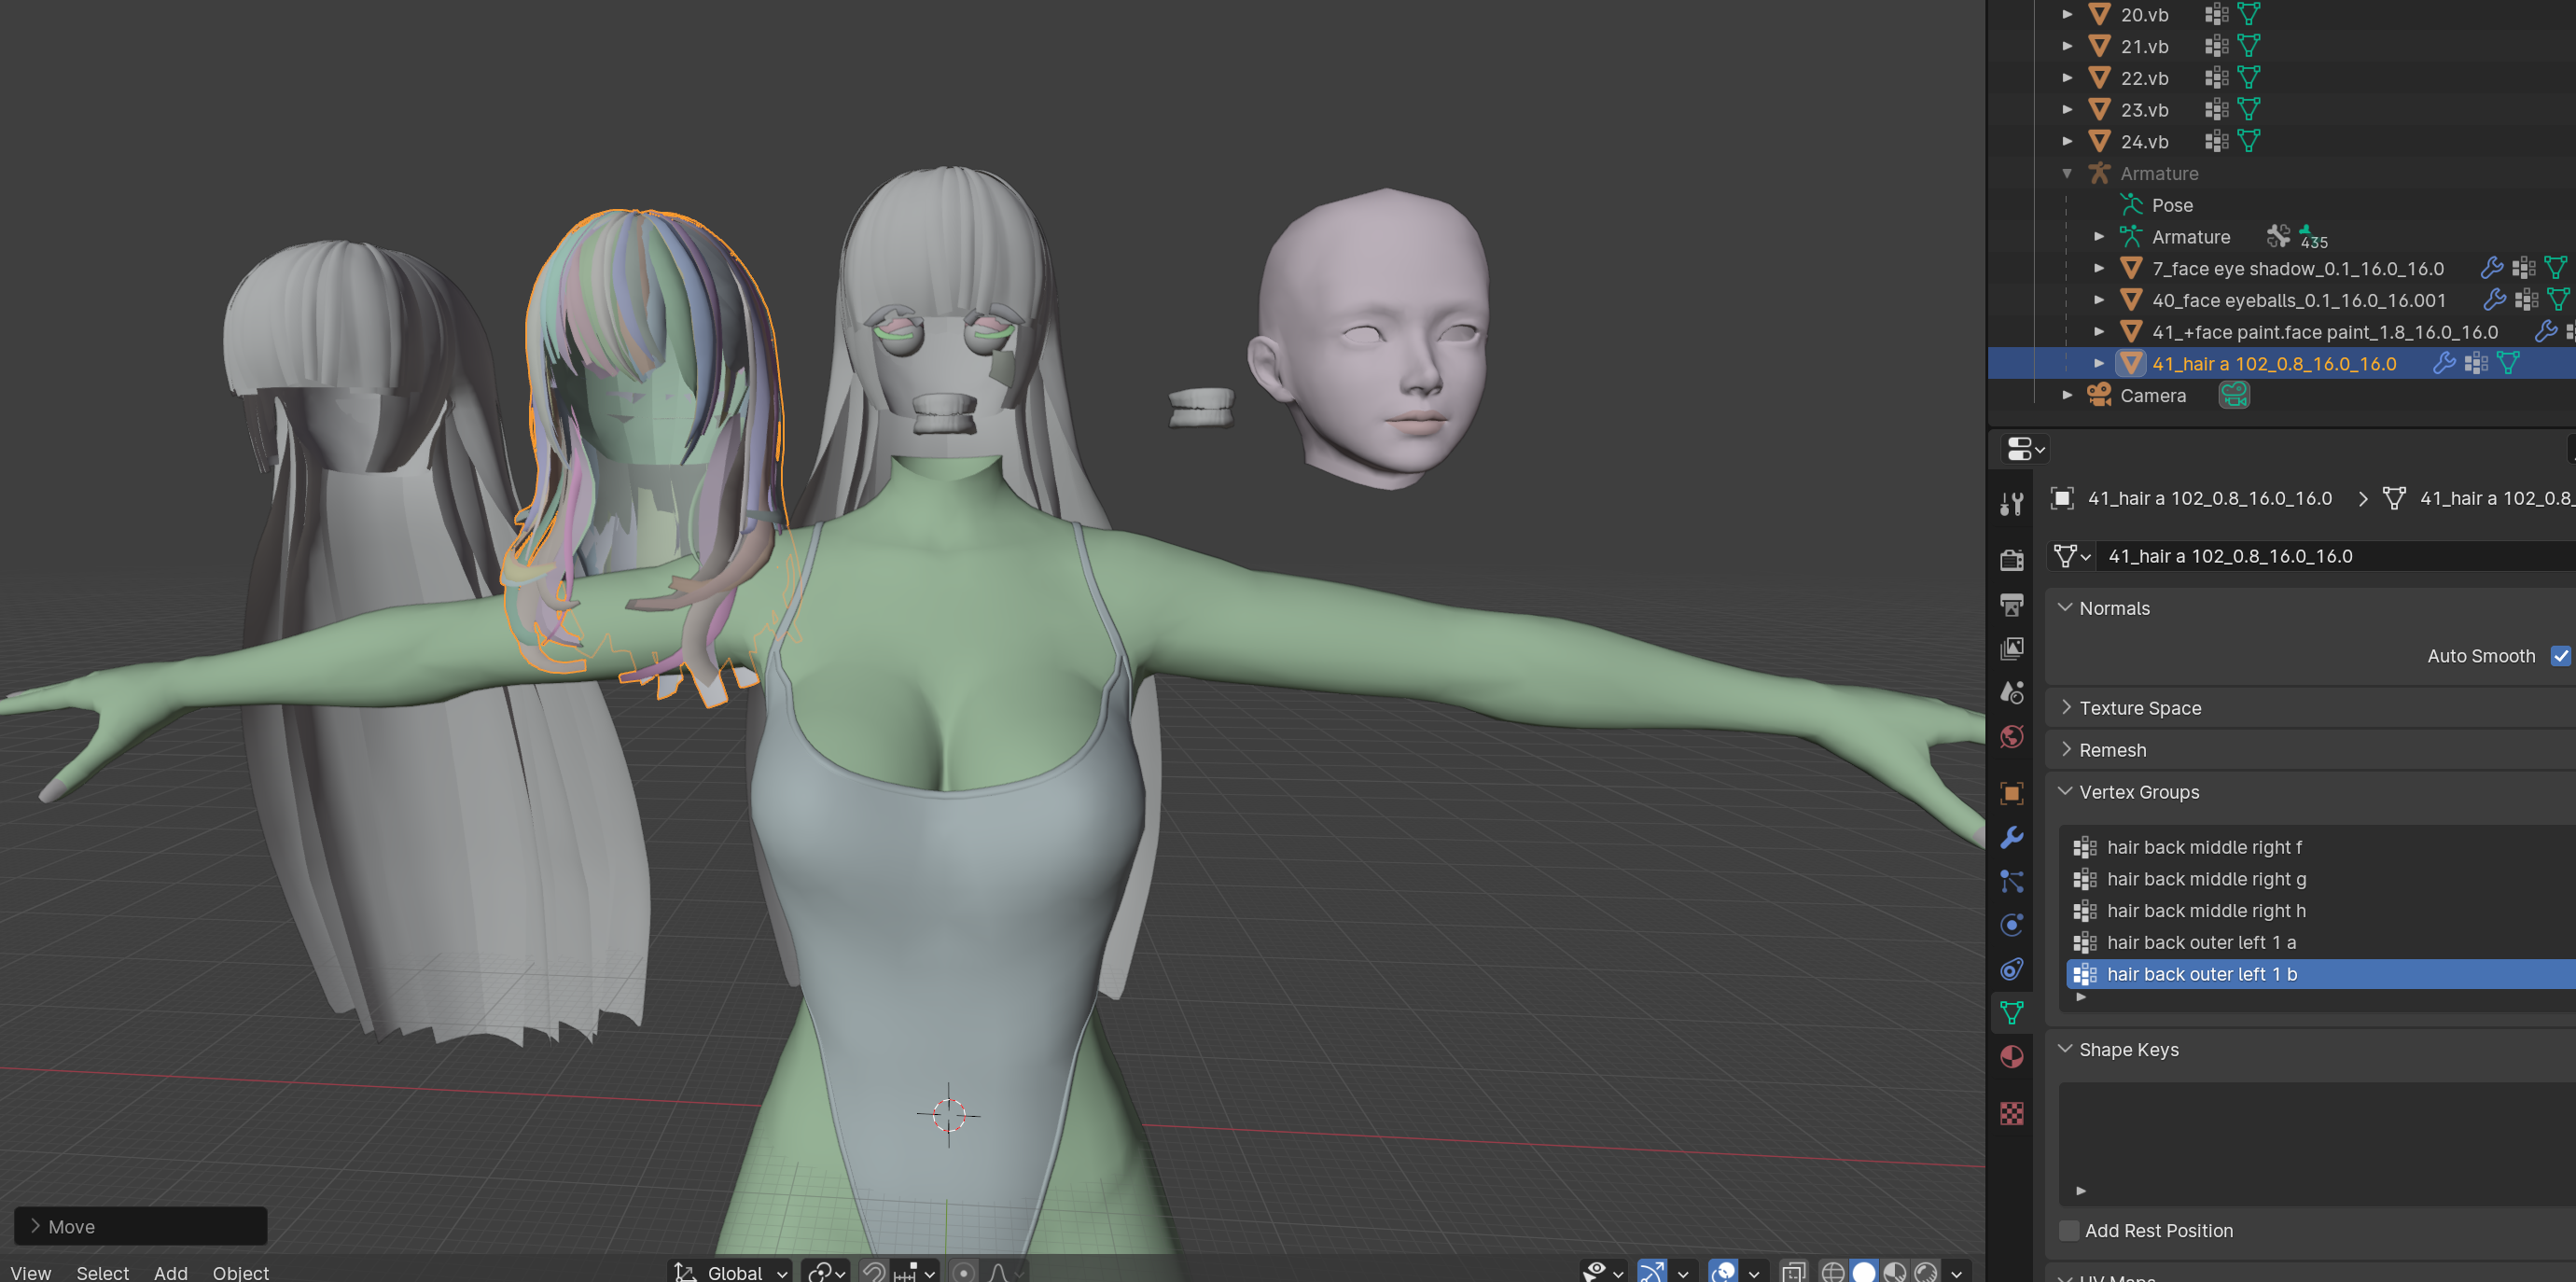Click the Camera object data icon

click(x=2234, y=396)
